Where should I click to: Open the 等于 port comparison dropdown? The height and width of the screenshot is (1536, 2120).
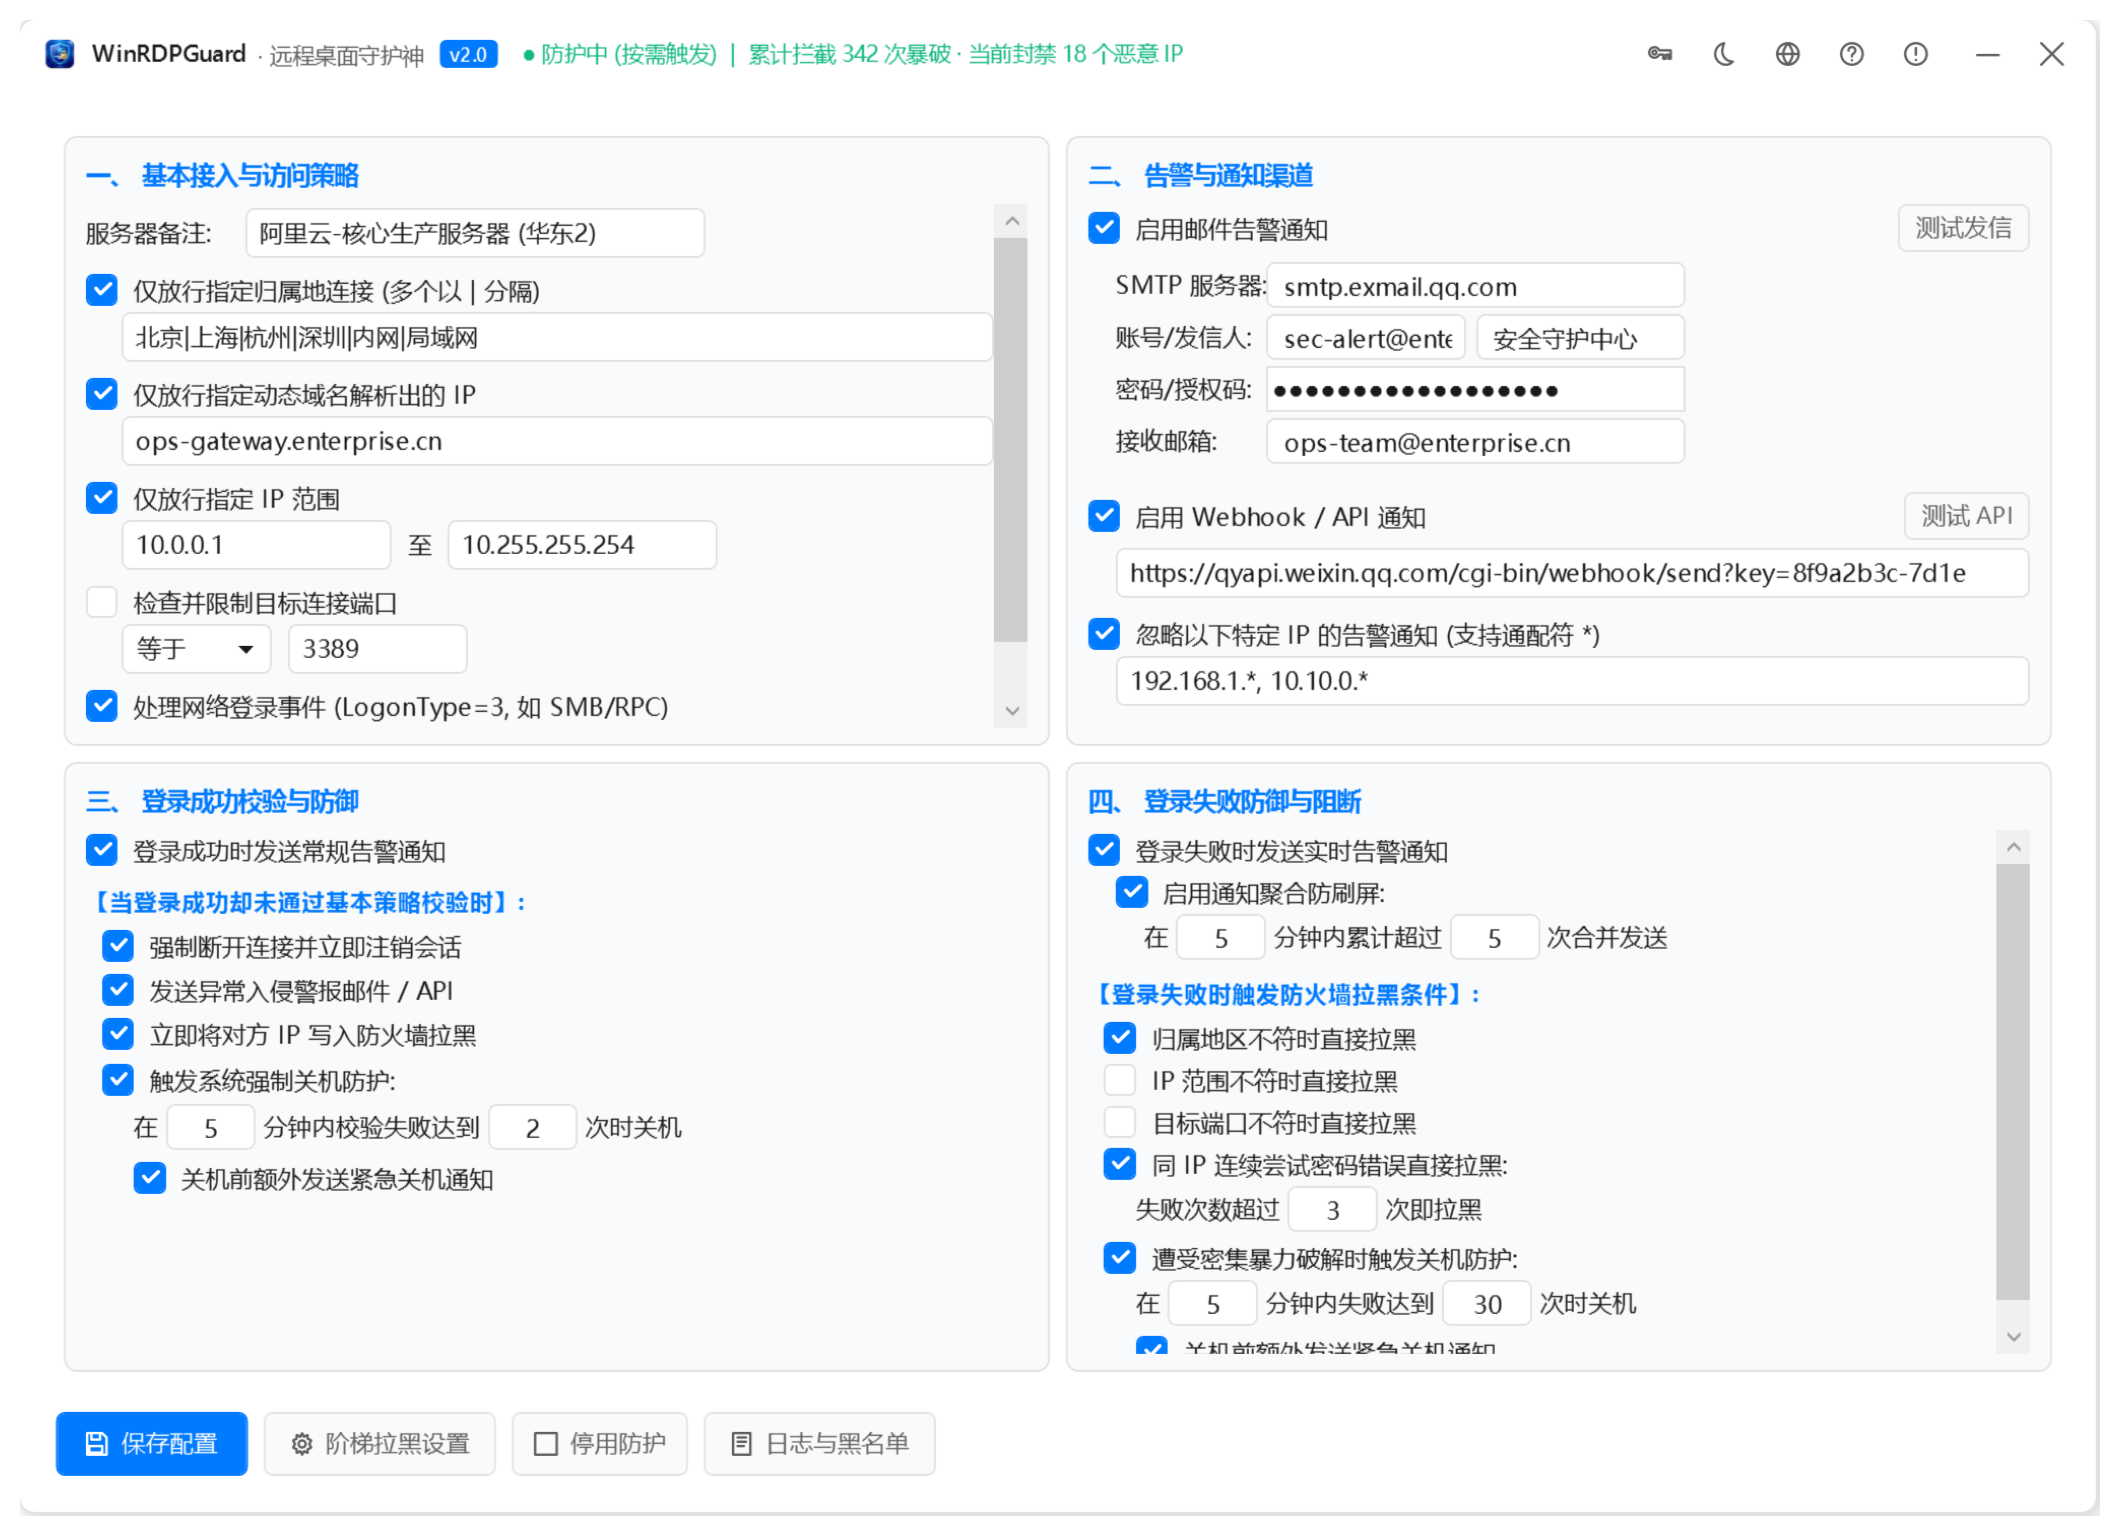point(197,649)
